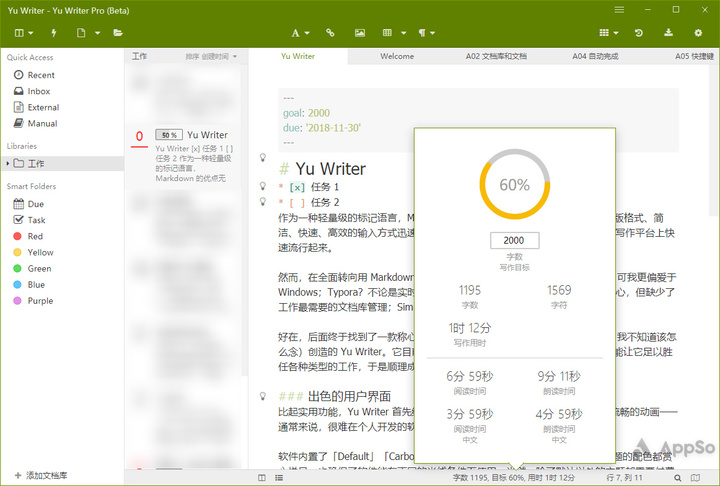The width and height of the screenshot is (720, 486).
Task: Open the Task smart folder
Action: pyautogui.click(x=30, y=220)
